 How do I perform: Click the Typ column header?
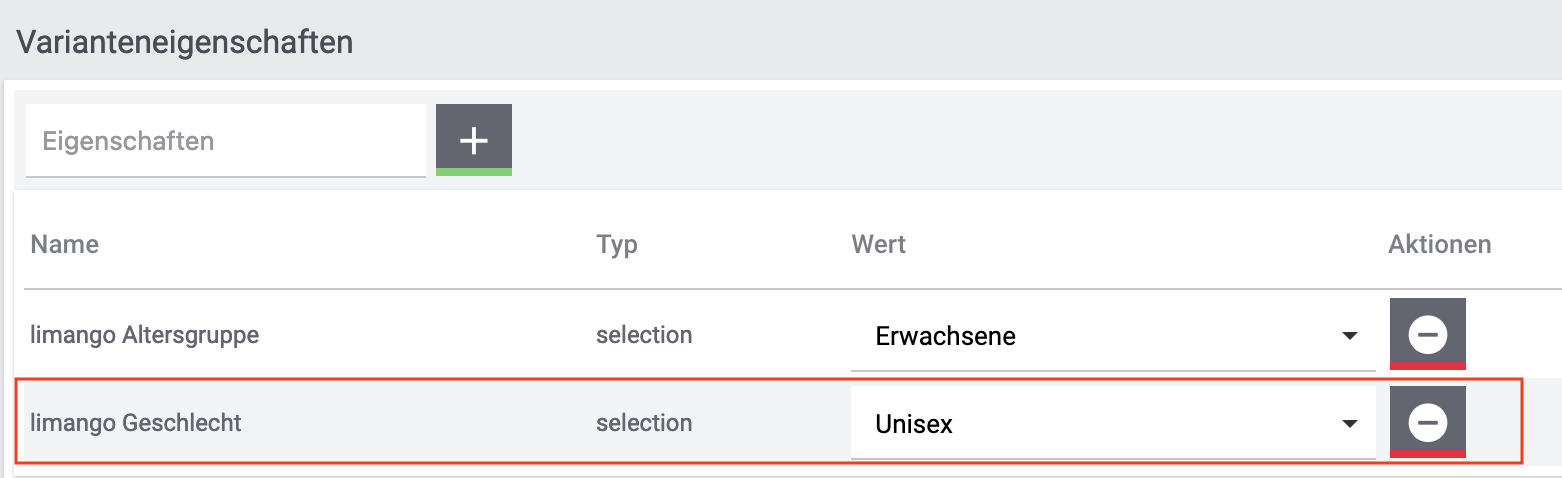point(617,244)
